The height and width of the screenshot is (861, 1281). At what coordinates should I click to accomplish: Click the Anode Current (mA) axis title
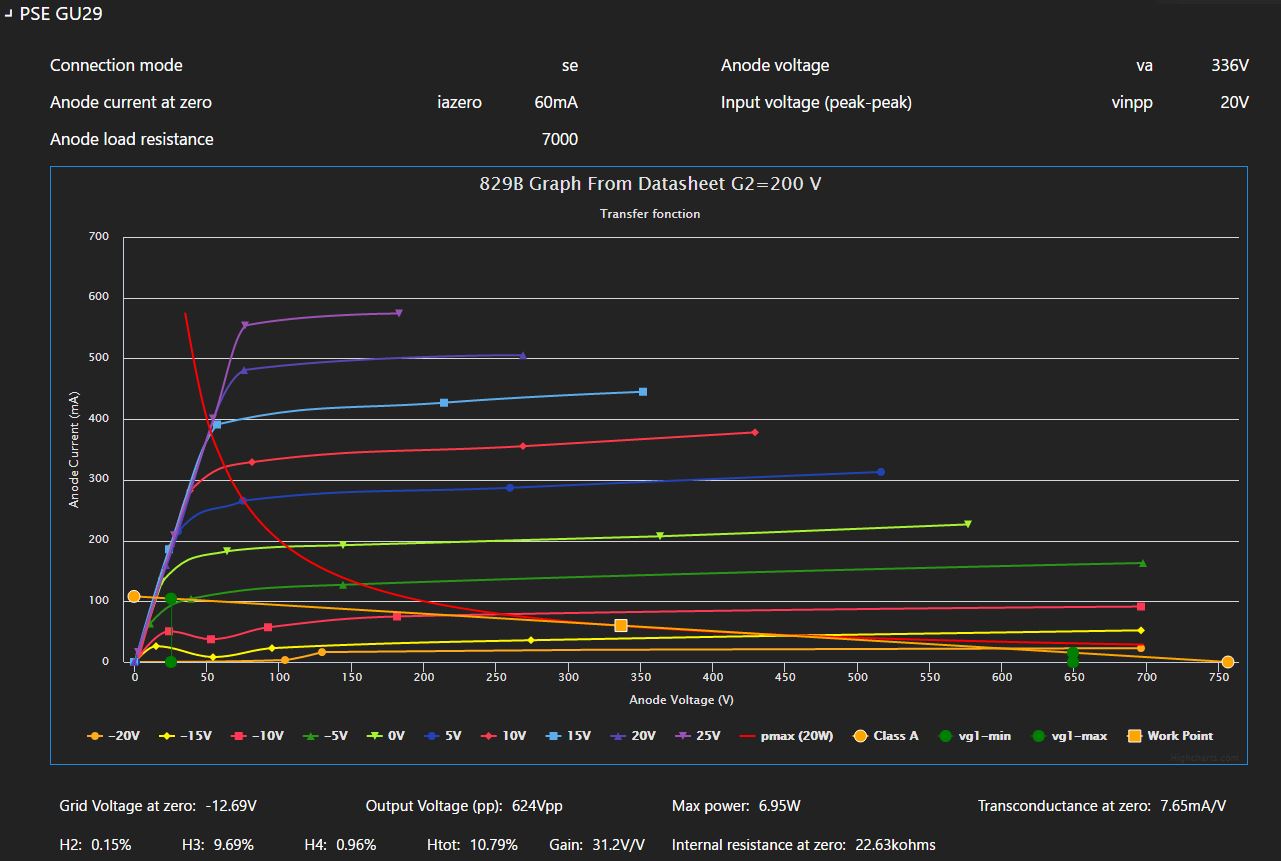coord(74,449)
